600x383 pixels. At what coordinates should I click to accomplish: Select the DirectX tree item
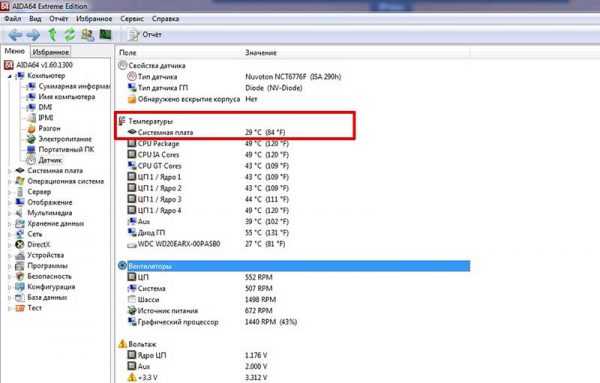[38, 244]
